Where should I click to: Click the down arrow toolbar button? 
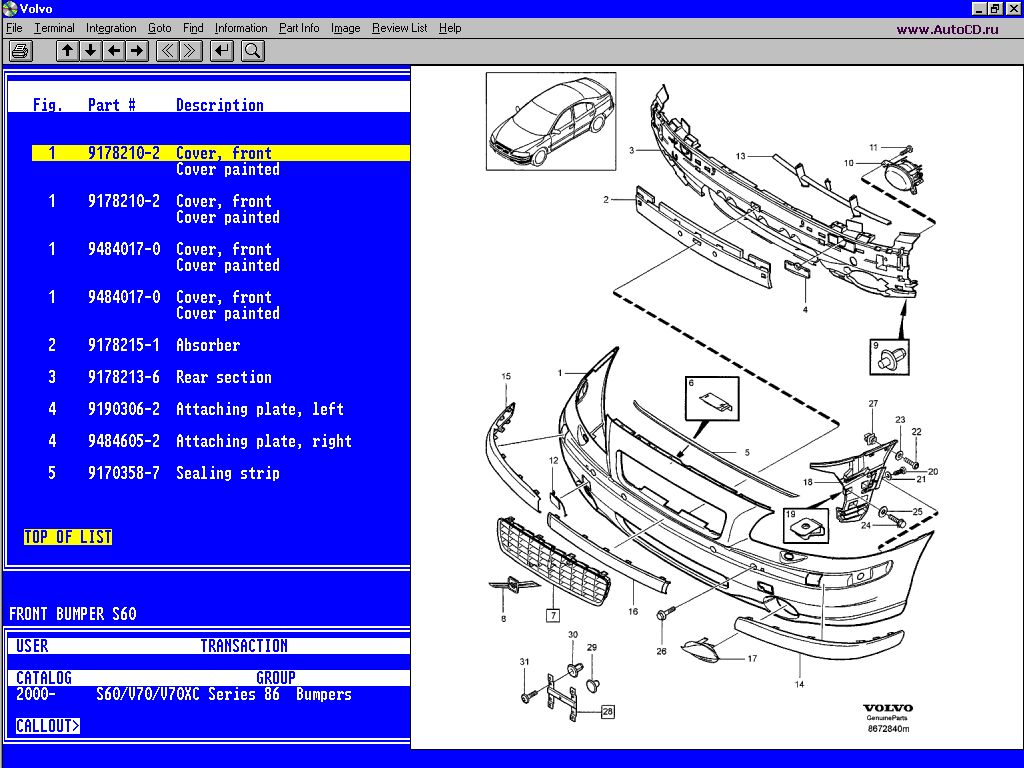[91, 51]
